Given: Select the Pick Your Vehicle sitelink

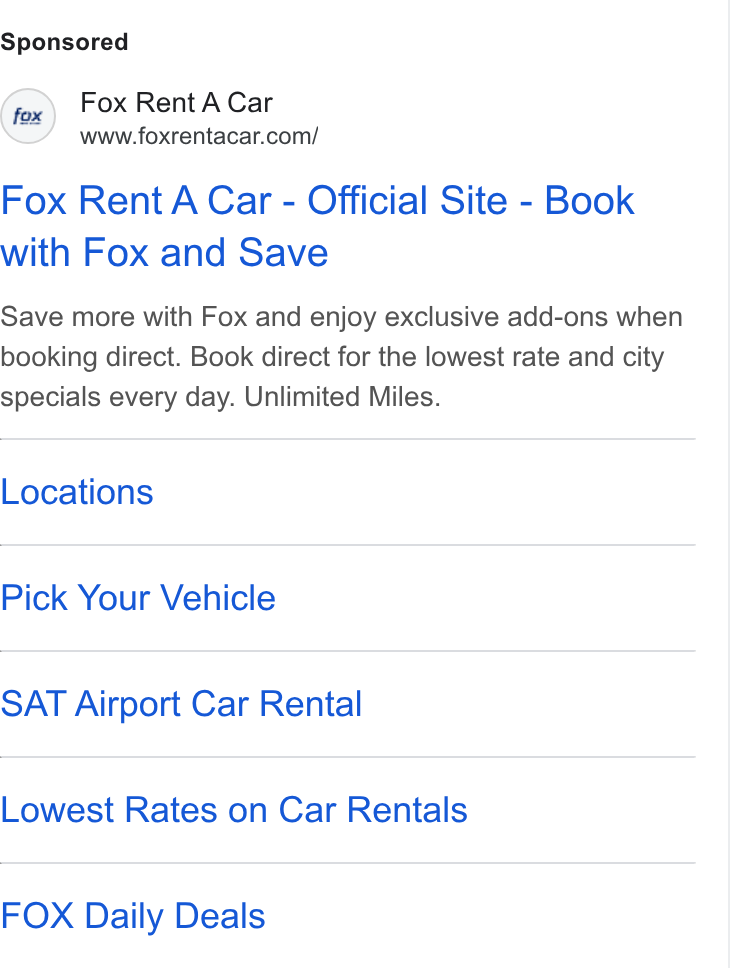Looking at the screenshot, I should click(138, 598).
